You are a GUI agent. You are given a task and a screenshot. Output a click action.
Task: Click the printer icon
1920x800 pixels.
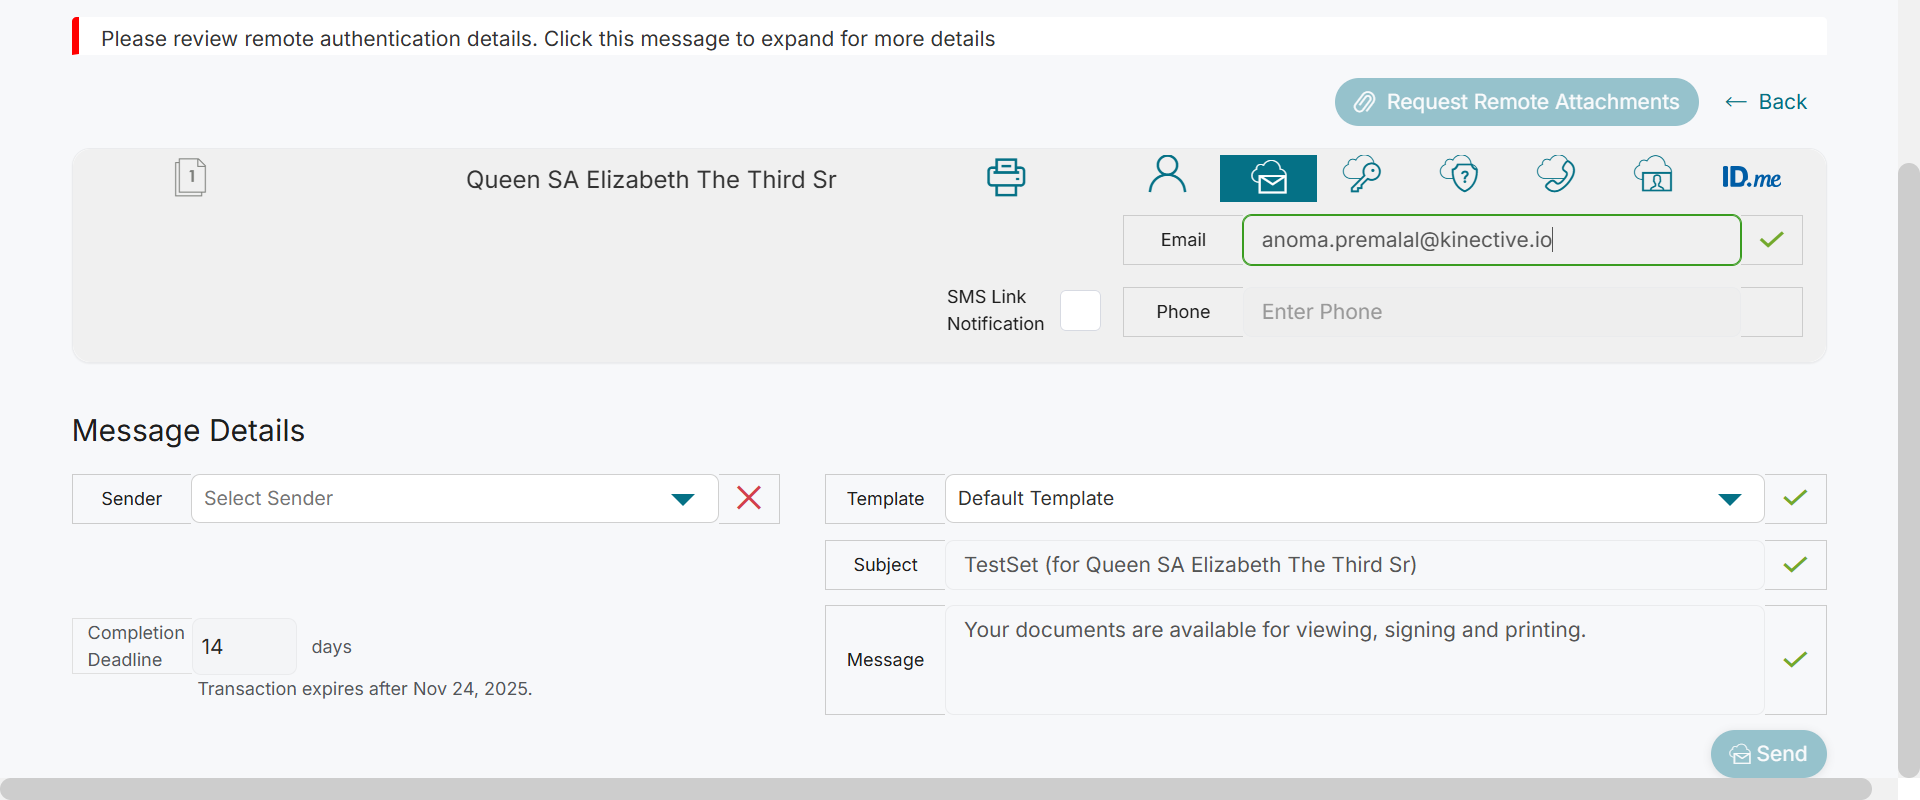[1006, 177]
